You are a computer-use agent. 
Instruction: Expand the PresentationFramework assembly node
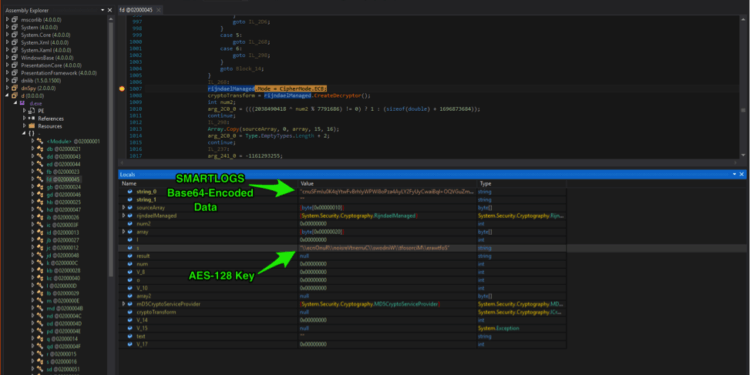click(7, 73)
